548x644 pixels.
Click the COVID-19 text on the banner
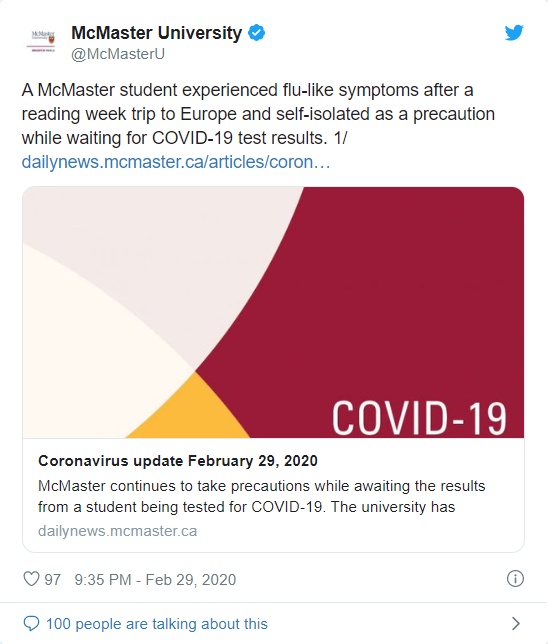[x=419, y=418]
